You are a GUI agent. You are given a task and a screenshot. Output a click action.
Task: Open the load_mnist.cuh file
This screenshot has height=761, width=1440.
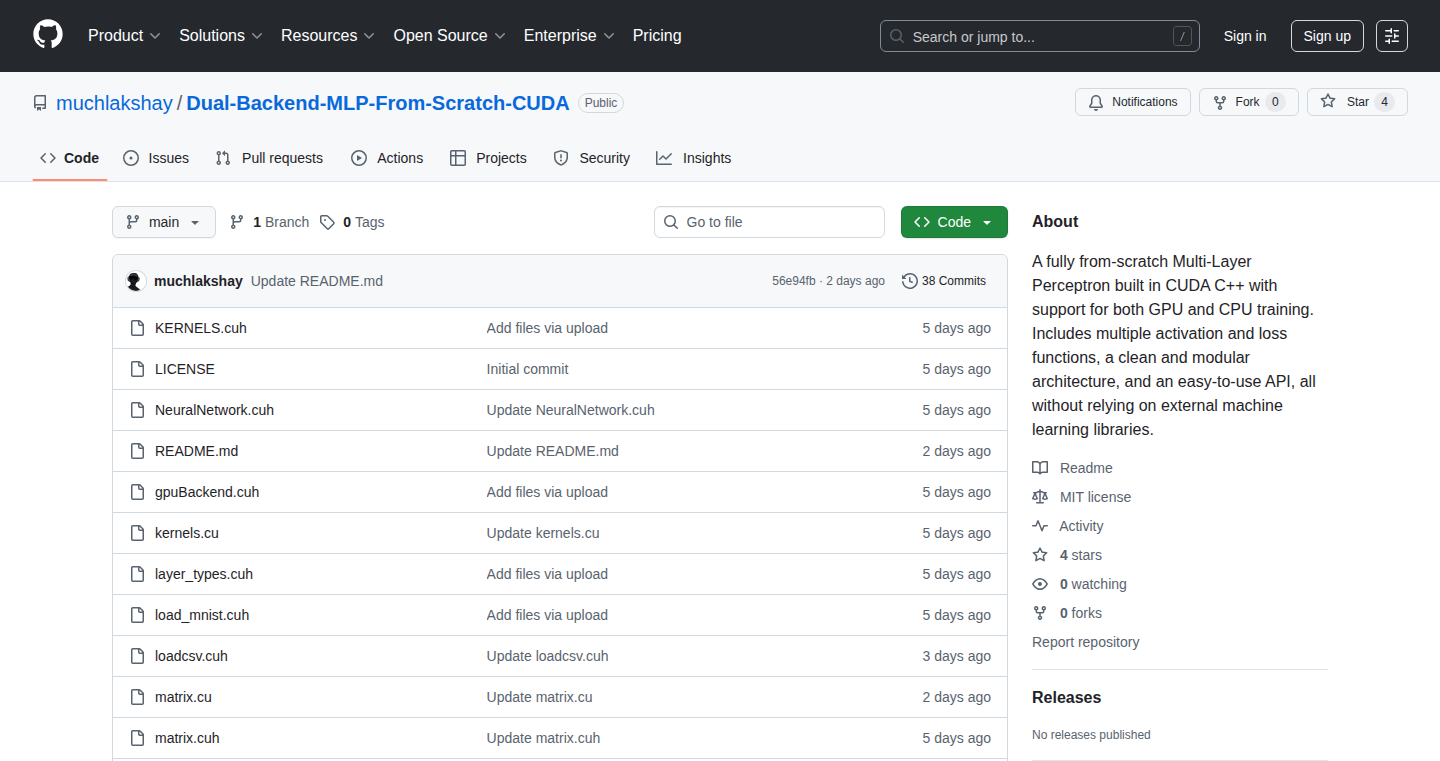(202, 615)
